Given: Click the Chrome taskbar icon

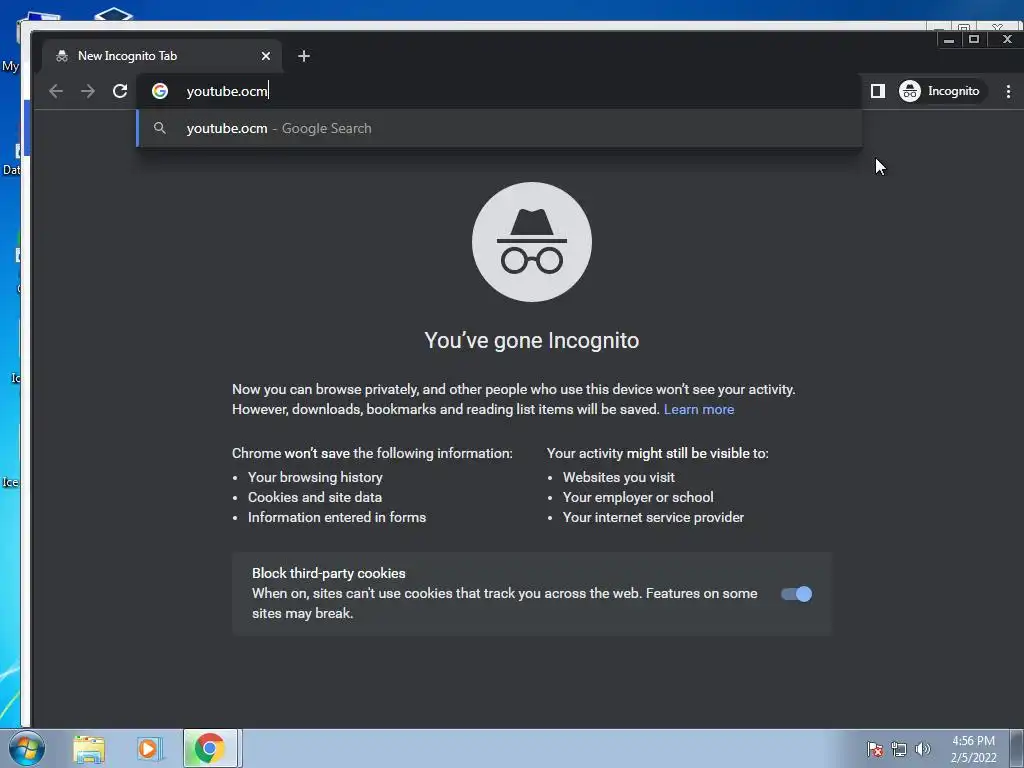Looking at the screenshot, I should click(210, 748).
